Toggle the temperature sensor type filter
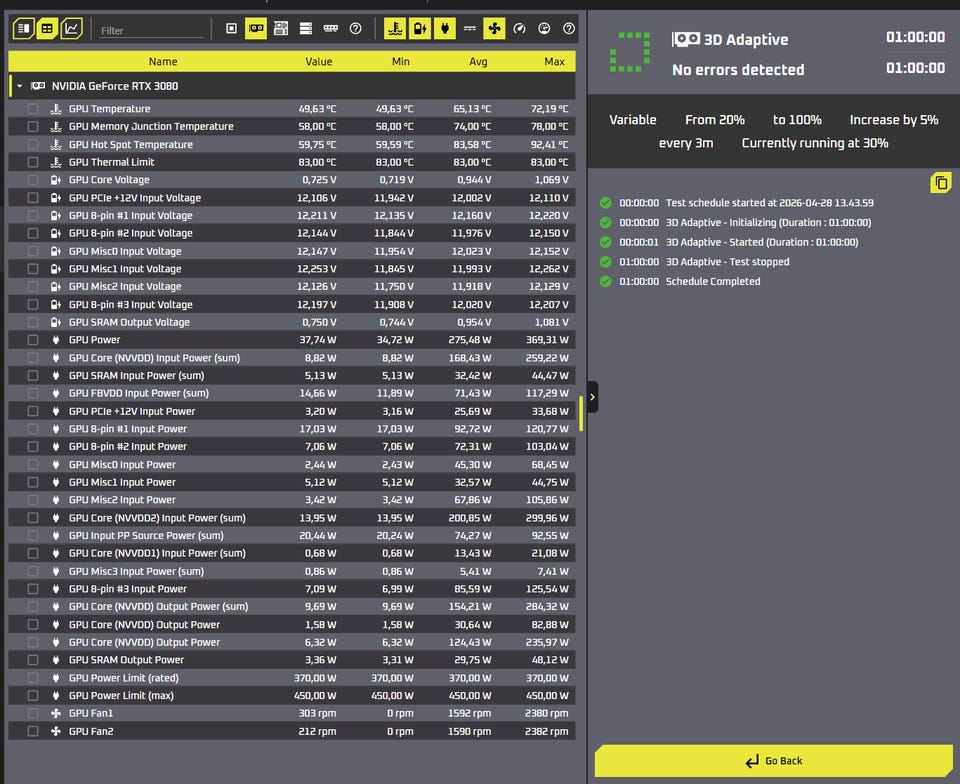 coord(396,28)
